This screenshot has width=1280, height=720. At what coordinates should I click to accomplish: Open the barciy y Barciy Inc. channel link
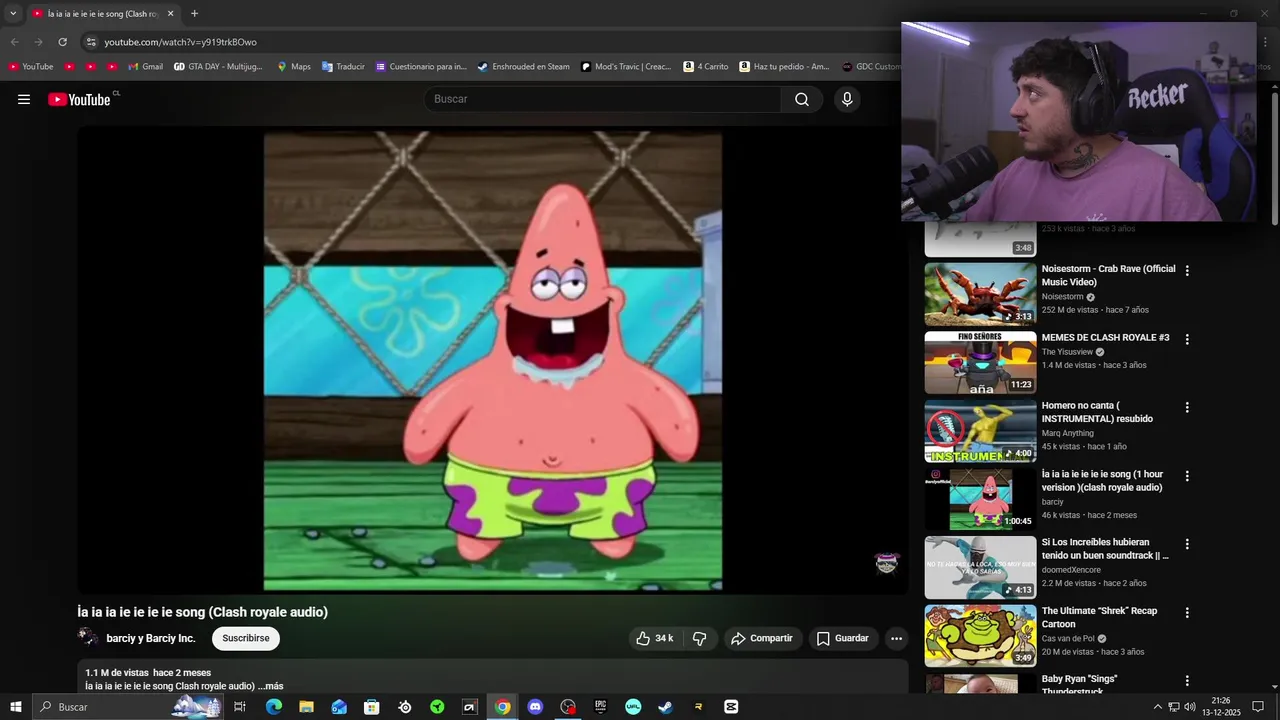pos(151,638)
